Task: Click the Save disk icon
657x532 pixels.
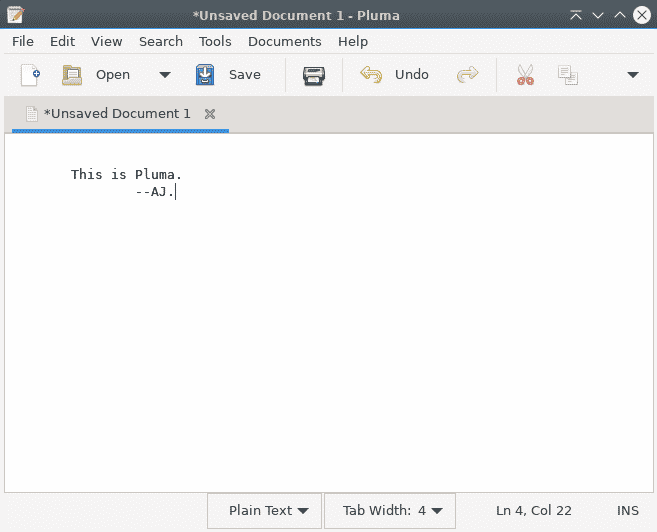Action: (205, 75)
